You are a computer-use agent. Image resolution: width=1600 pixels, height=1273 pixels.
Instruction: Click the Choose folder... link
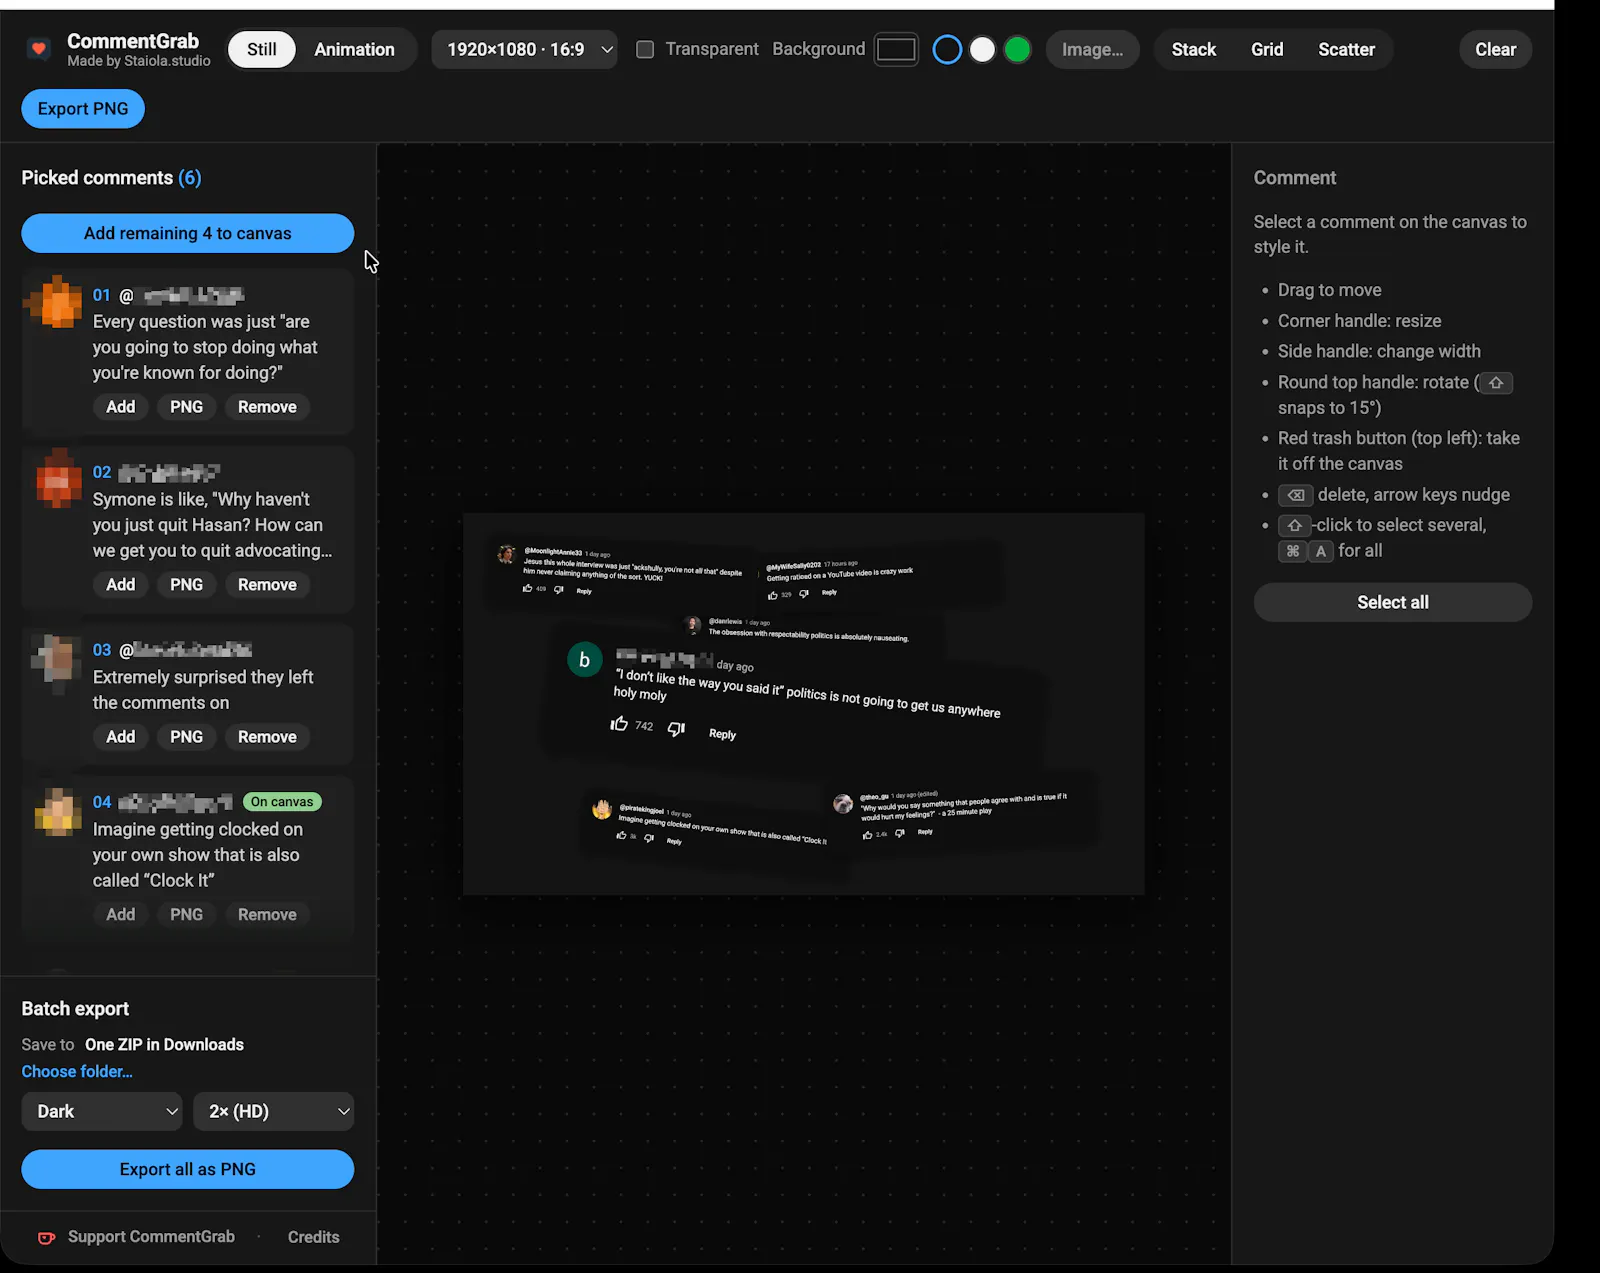tap(77, 1072)
